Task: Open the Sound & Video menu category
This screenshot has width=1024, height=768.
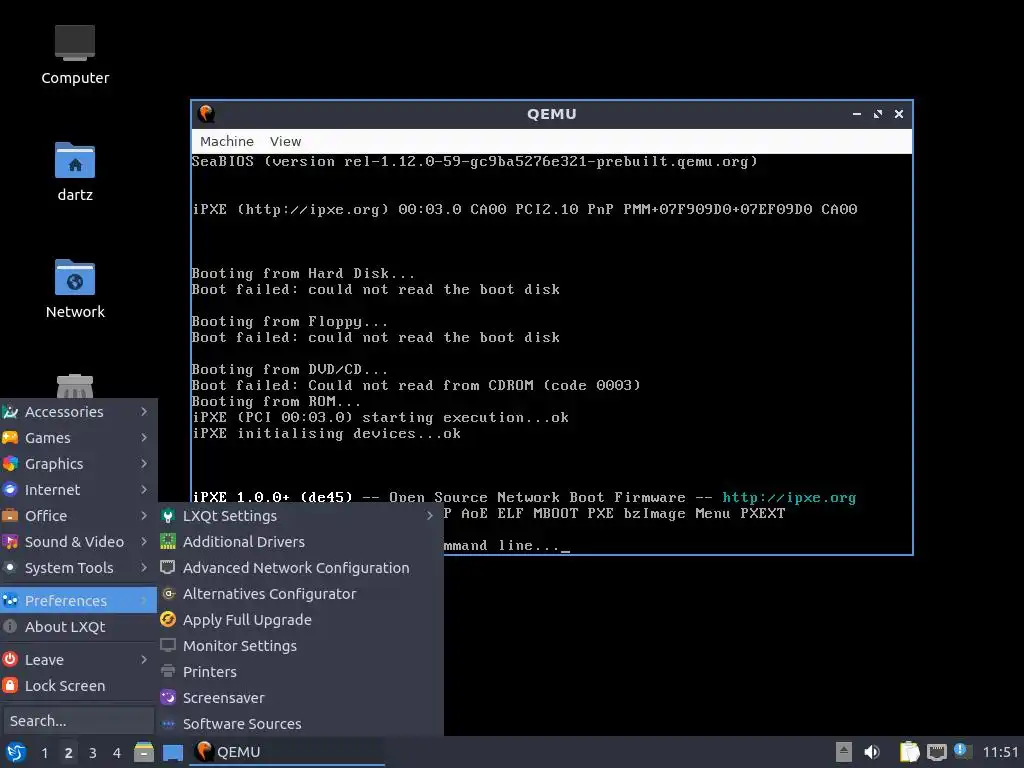Action: (x=78, y=542)
